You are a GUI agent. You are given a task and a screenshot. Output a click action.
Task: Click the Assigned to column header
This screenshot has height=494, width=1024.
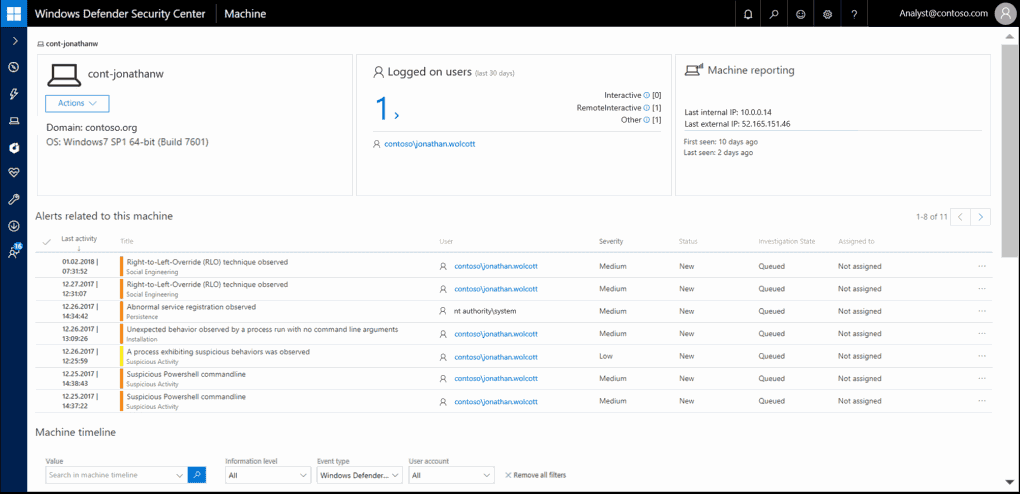pos(856,242)
